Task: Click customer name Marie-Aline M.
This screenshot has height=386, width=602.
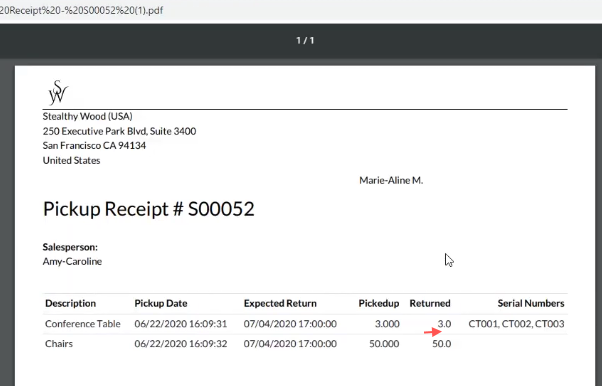Action: pos(391,180)
